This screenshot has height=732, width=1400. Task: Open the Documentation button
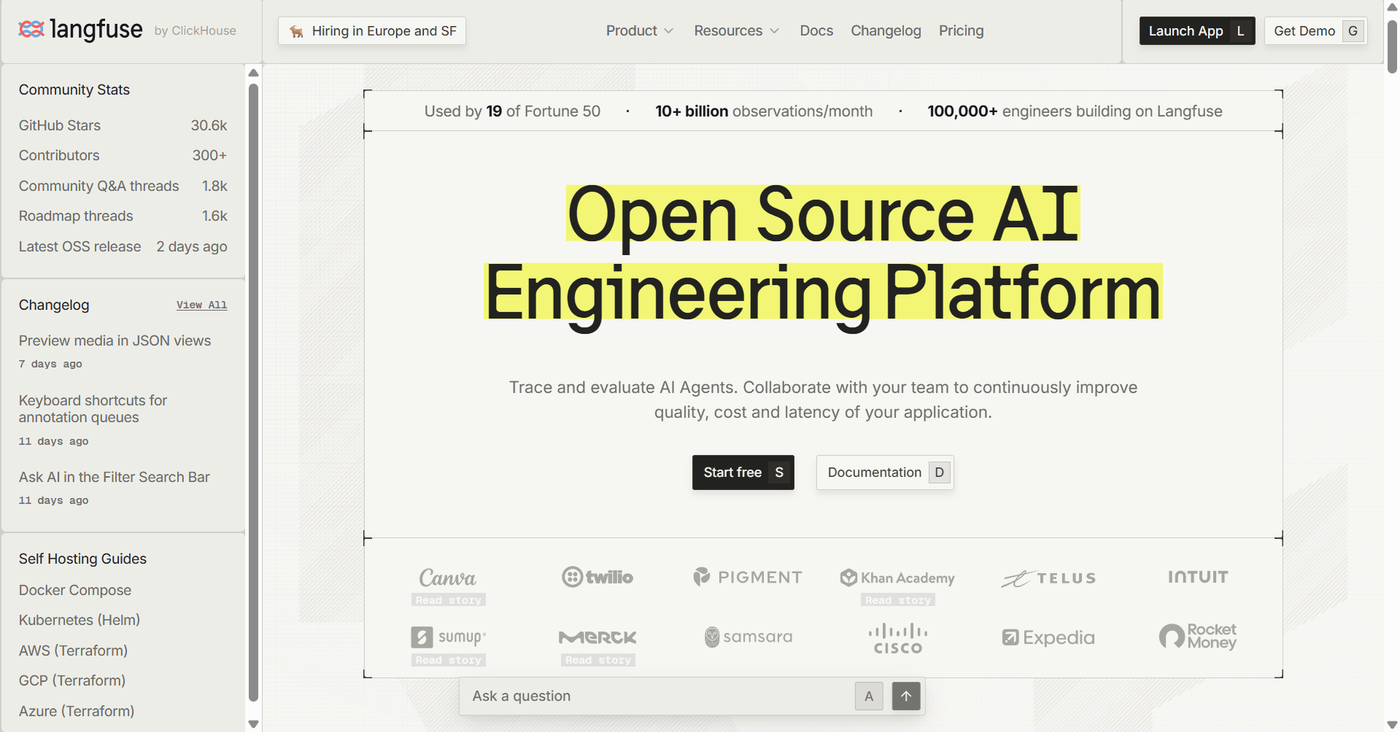885,473
